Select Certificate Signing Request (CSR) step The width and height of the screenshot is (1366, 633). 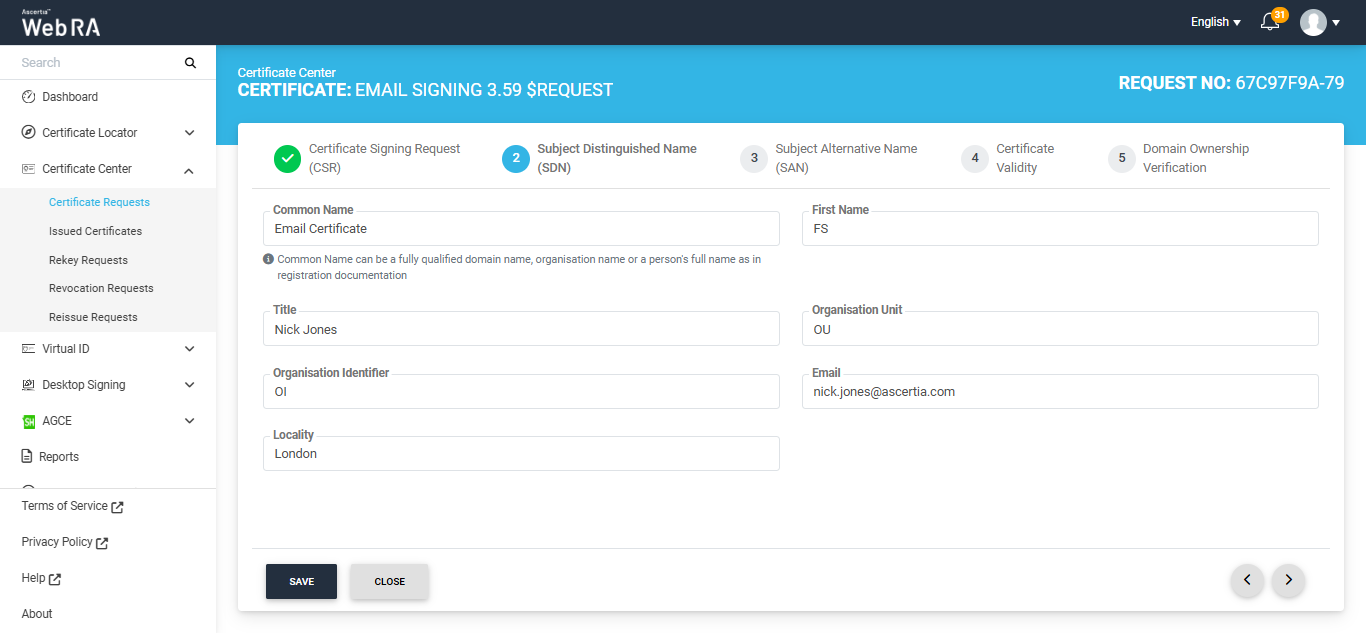click(384, 158)
